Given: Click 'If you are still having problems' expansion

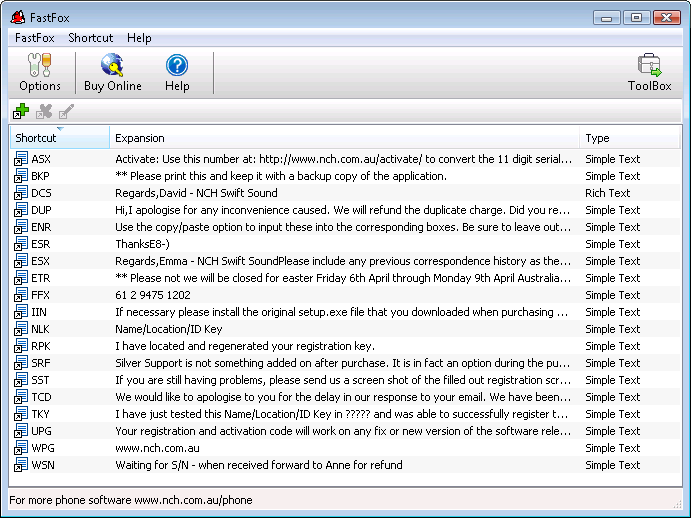Looking at the screenshot, I should 343,380.
